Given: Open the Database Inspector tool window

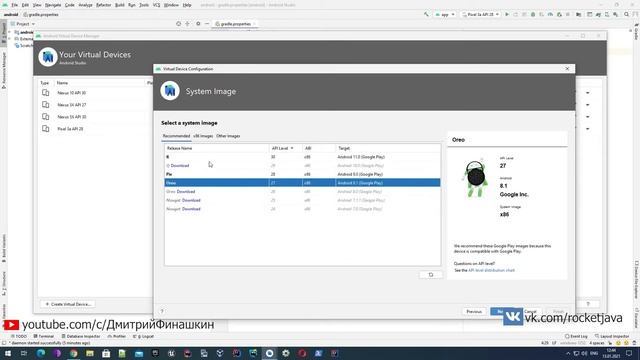Looking at the screenshot, I should (x=81, y=336).
